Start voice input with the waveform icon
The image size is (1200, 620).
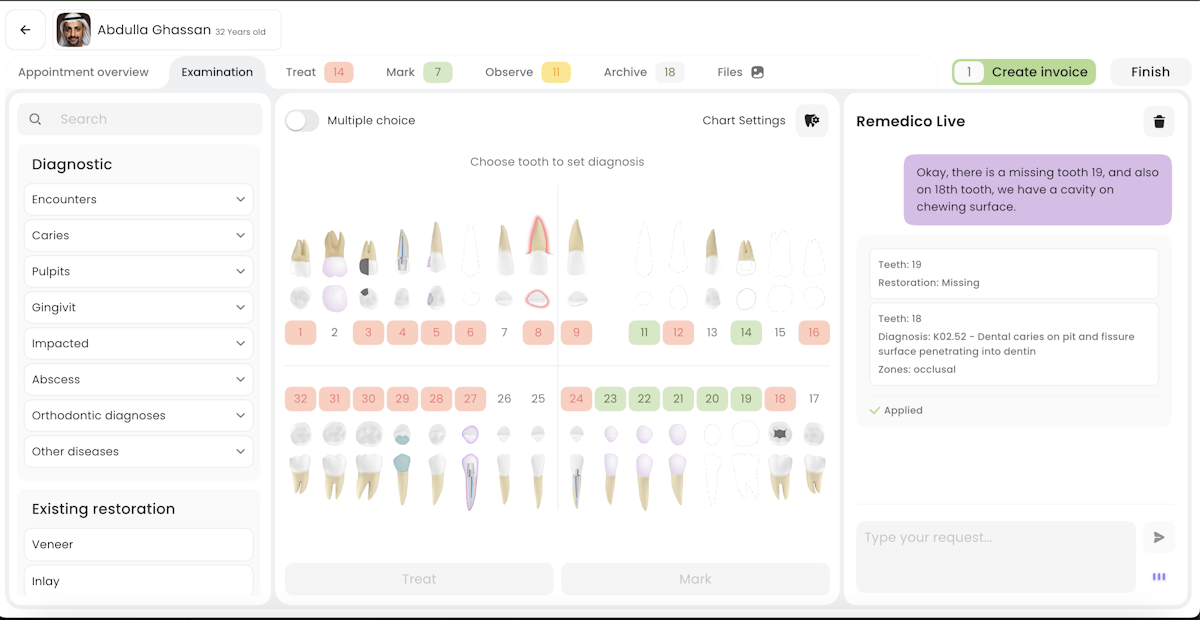(1158, 577)
